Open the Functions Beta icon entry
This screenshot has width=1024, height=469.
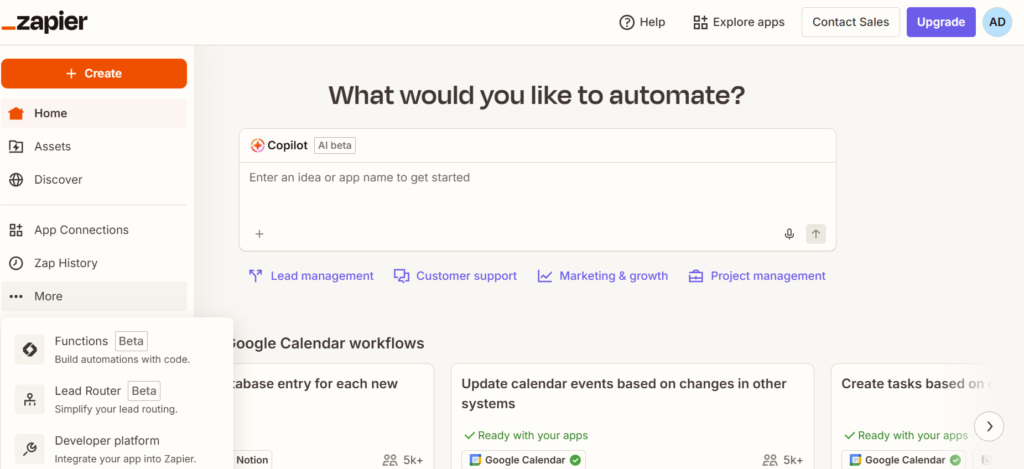pos(30,349)
